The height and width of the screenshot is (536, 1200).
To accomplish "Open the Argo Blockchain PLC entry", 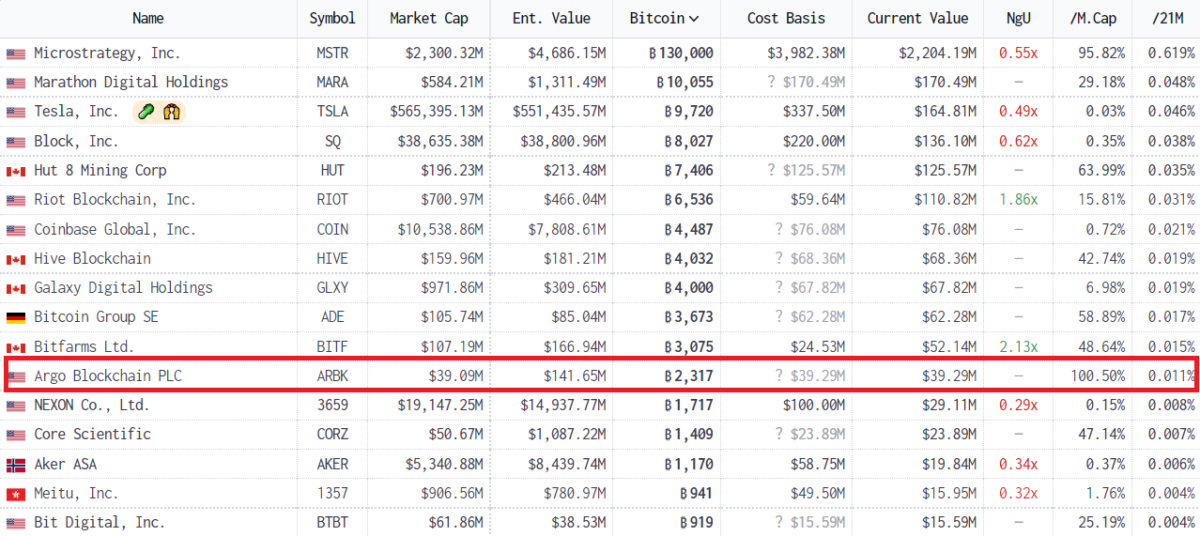I will click(x=108, y=376).
